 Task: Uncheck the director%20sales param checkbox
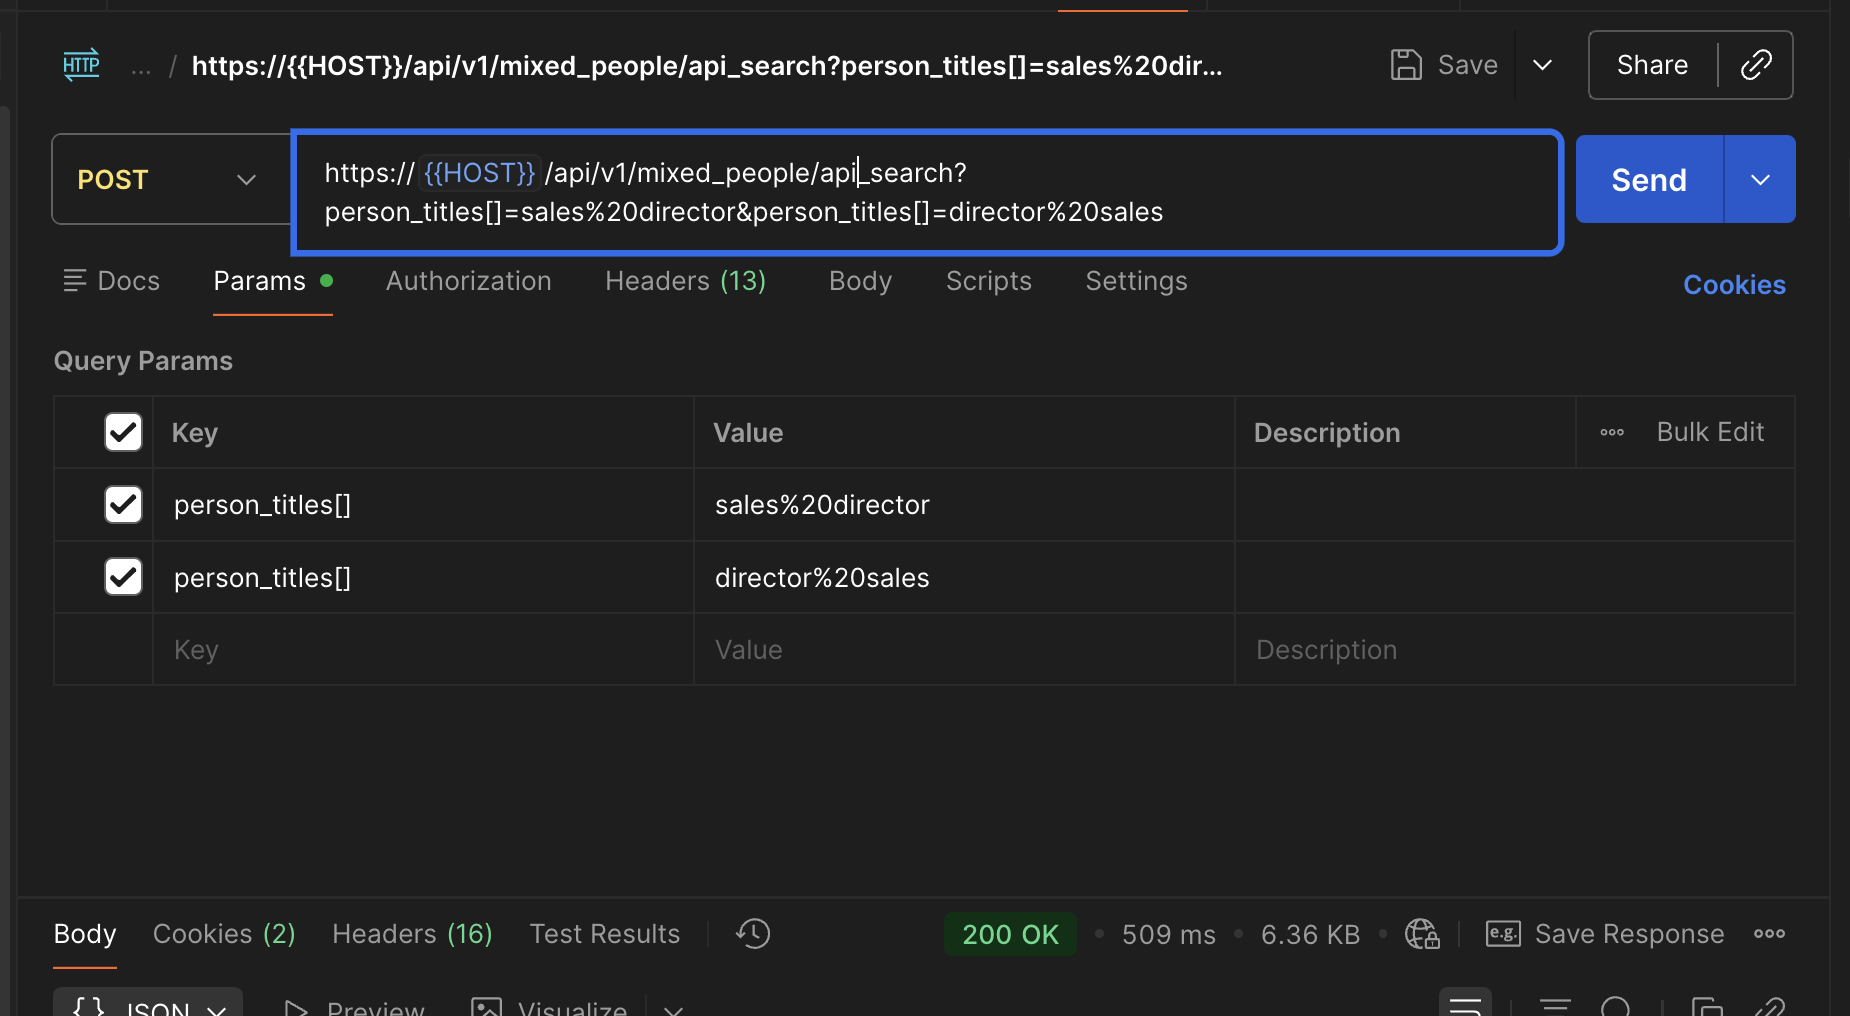(123, 577)
